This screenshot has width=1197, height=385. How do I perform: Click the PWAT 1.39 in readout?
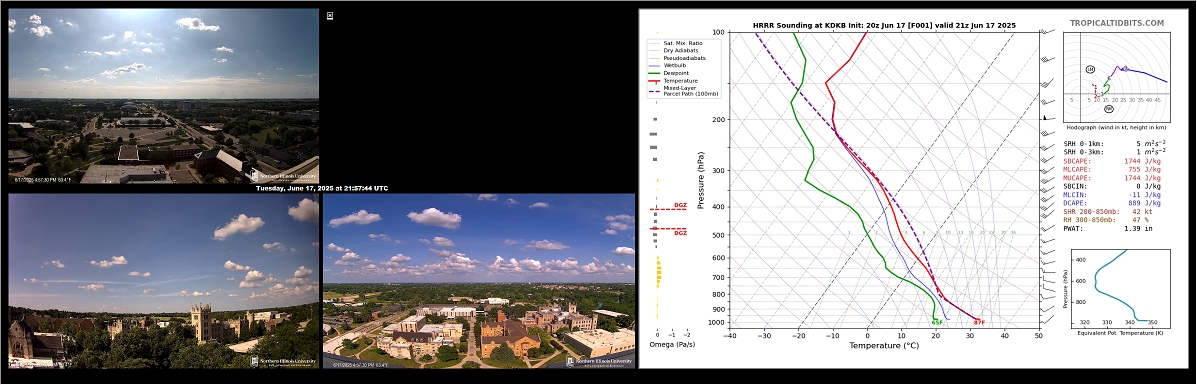1108,228
